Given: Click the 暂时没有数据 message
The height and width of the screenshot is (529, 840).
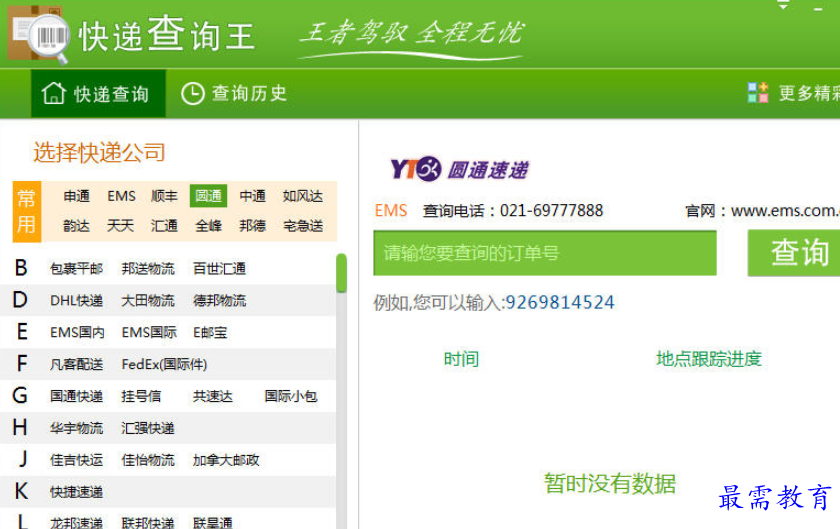Looking at the screenshot, I should (610, 483).
